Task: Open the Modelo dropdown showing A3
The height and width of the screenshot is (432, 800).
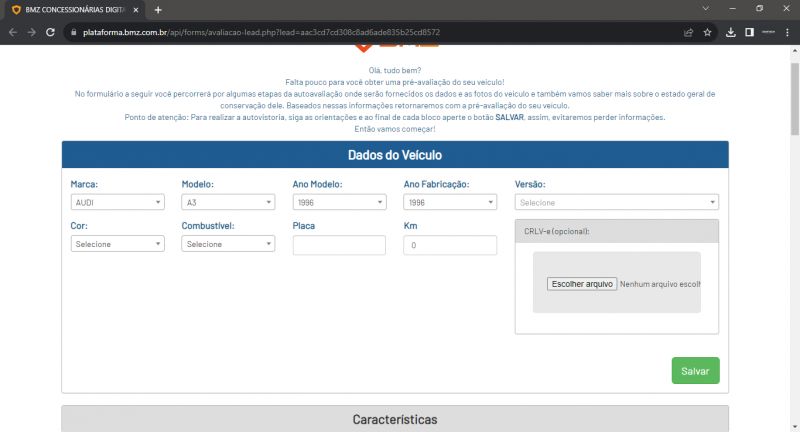Action: coord(227,202)
